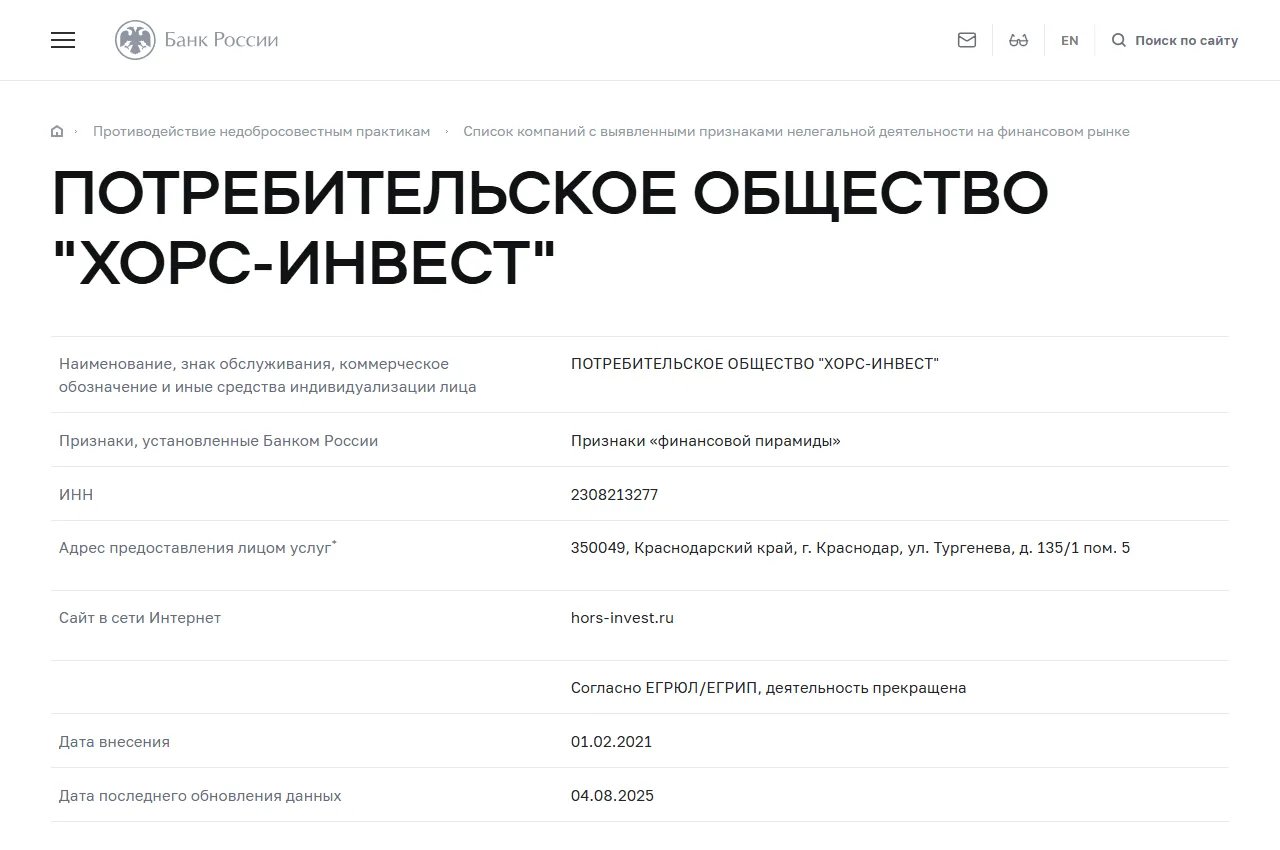Click the 'Банк России' header title text

[221, 40]
